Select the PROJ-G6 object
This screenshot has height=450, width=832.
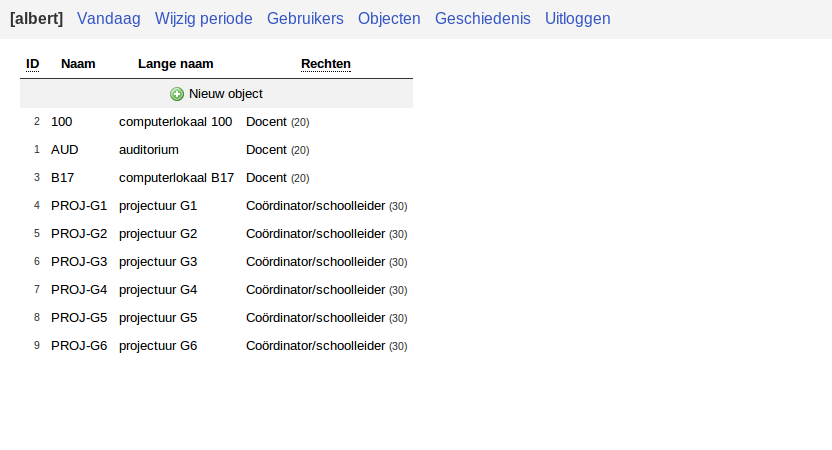tap(78, 346)
